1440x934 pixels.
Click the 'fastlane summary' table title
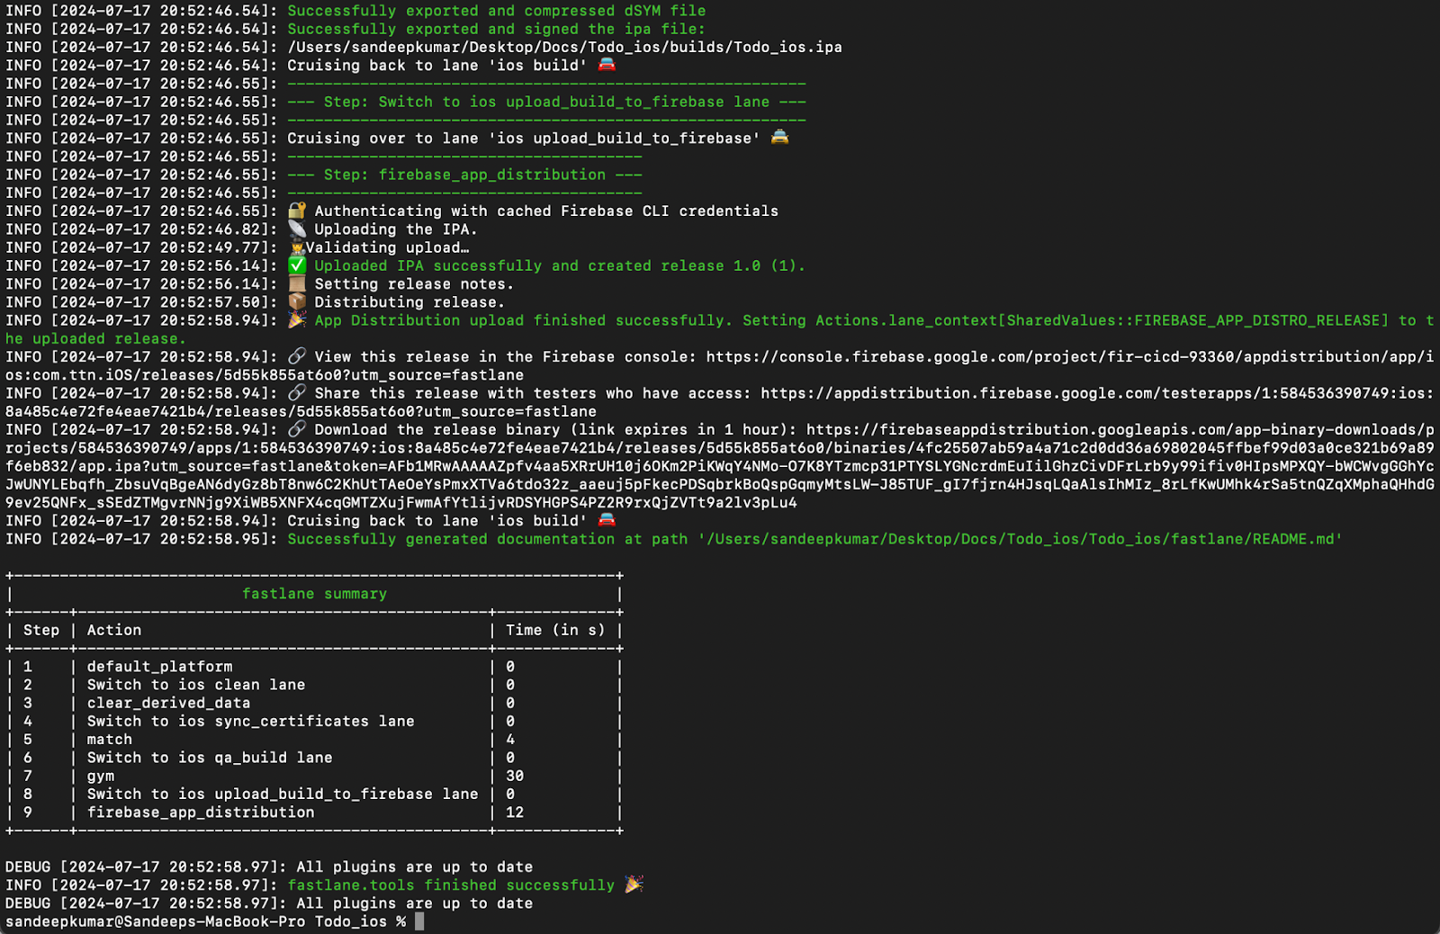point(314,594)
